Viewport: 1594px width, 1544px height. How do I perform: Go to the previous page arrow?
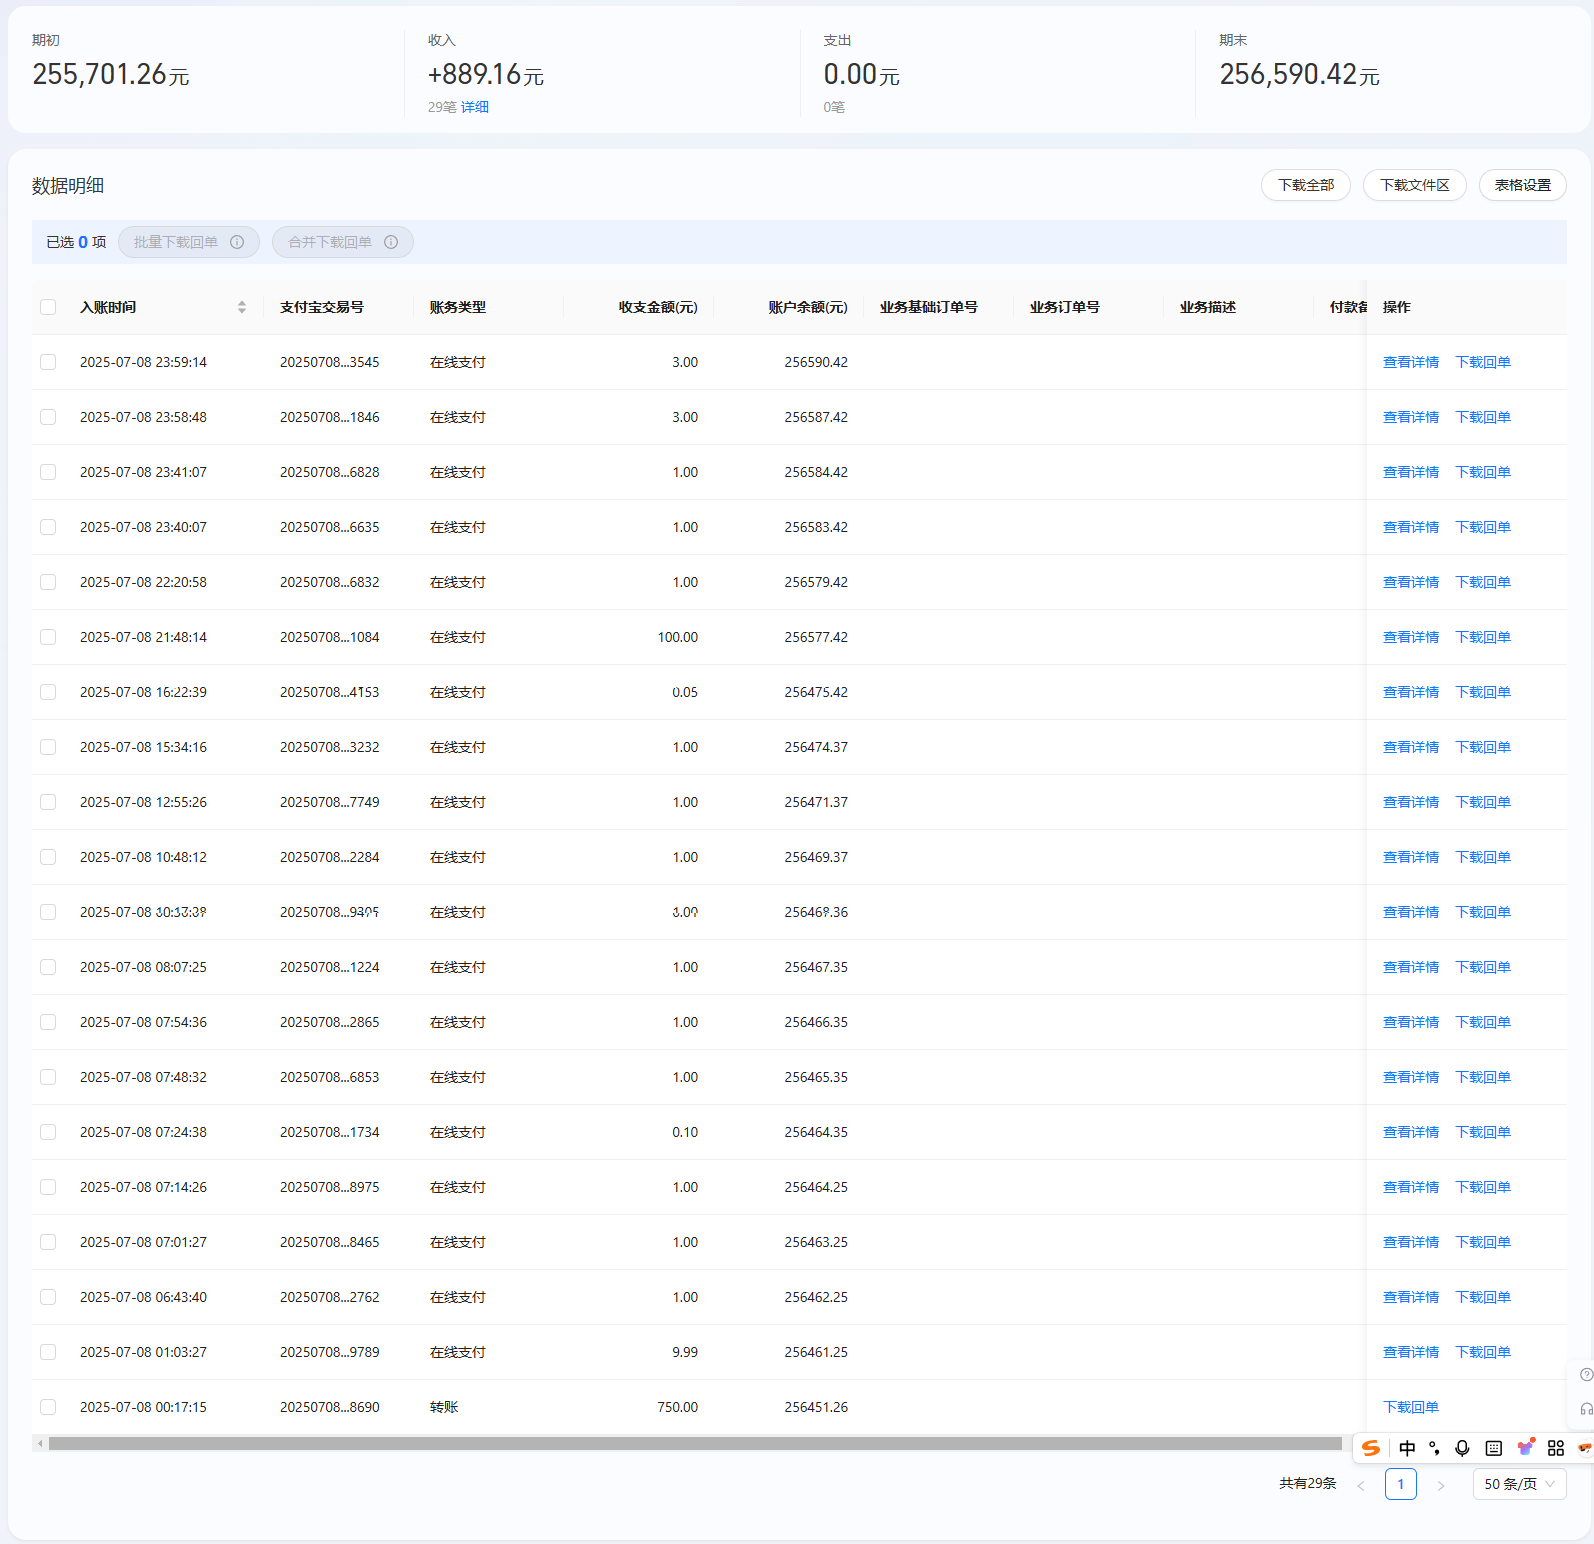(1361, 1485)
